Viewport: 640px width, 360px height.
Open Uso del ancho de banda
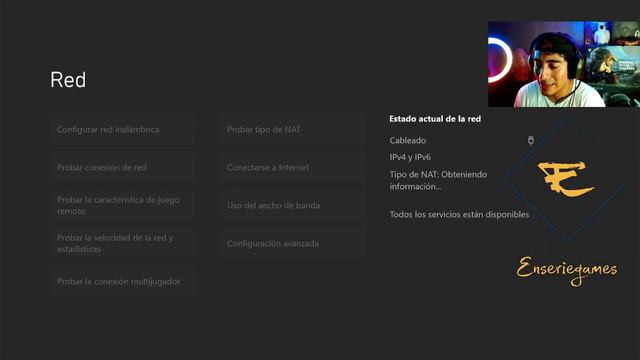point(293,205)
